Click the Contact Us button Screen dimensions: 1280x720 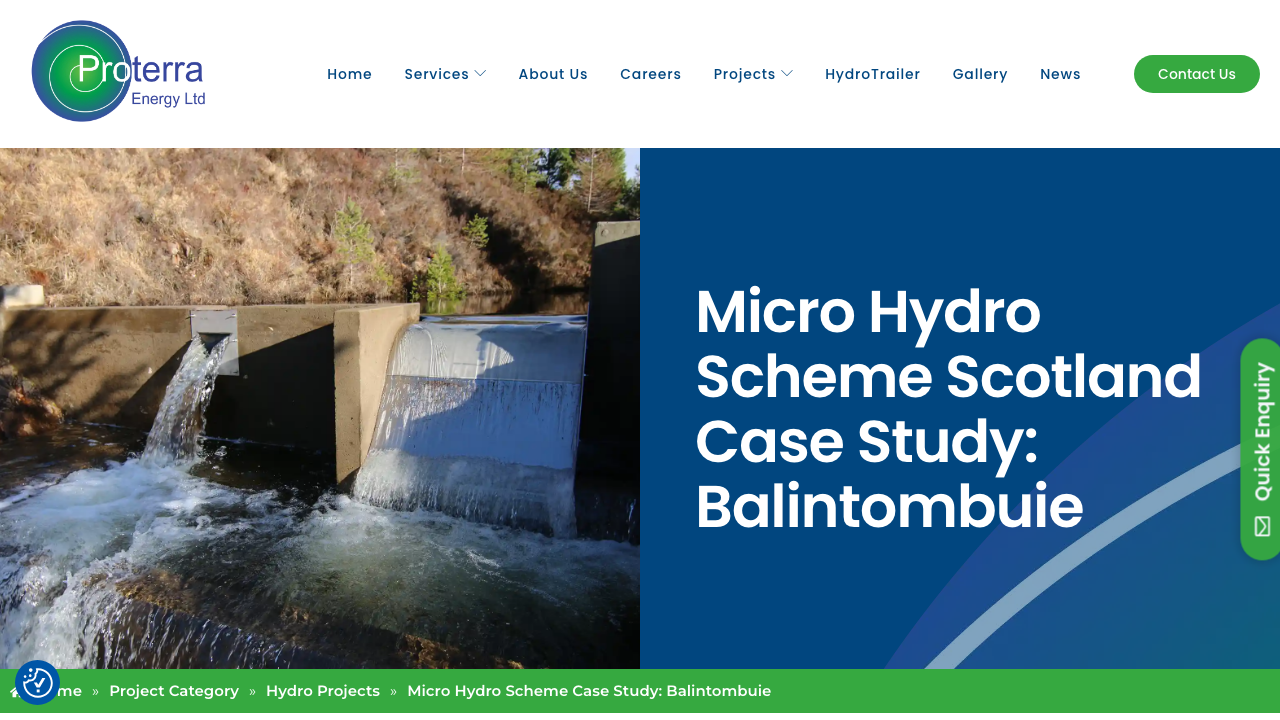(x=1196, y=73)
